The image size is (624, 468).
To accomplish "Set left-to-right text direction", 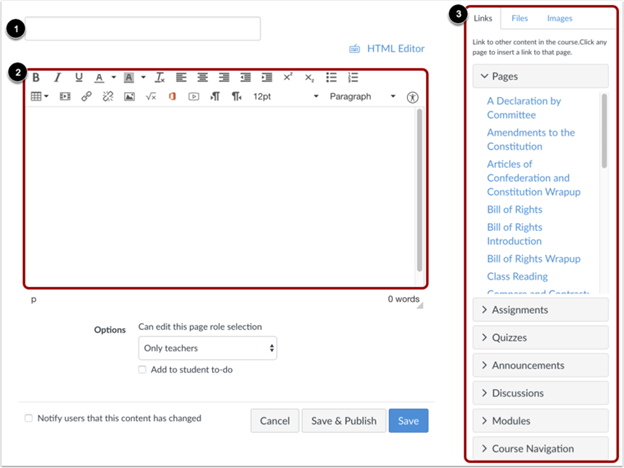I will (215, 96).
